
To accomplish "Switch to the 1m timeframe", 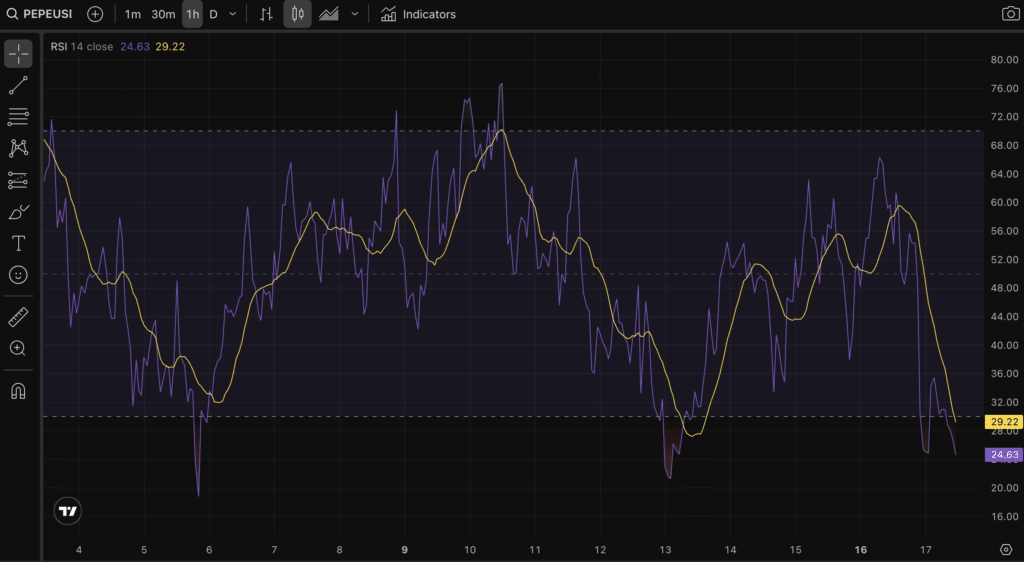I will (x=133, y=14).
